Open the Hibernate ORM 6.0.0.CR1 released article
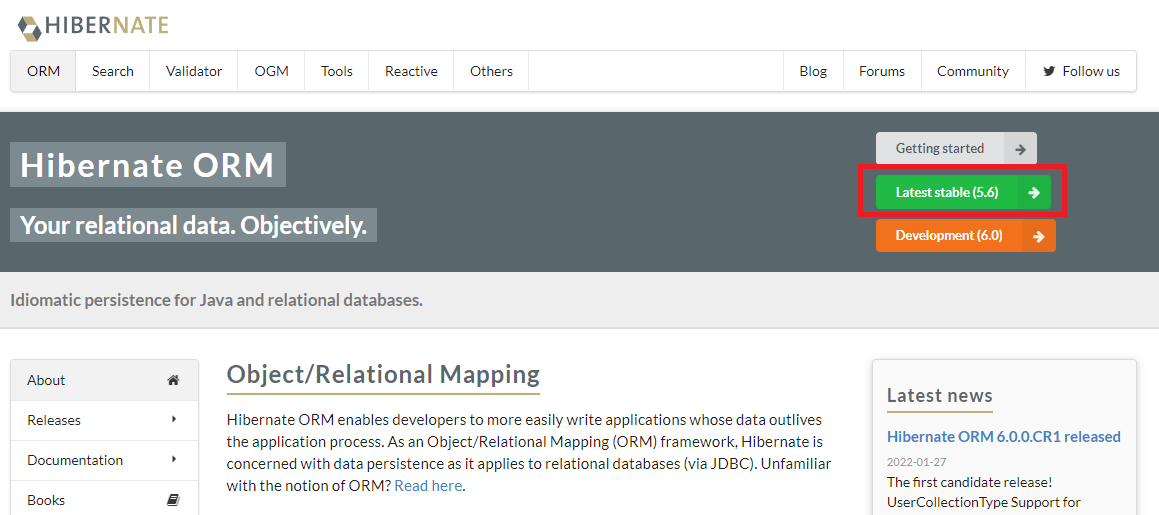 pos(1004,437)
